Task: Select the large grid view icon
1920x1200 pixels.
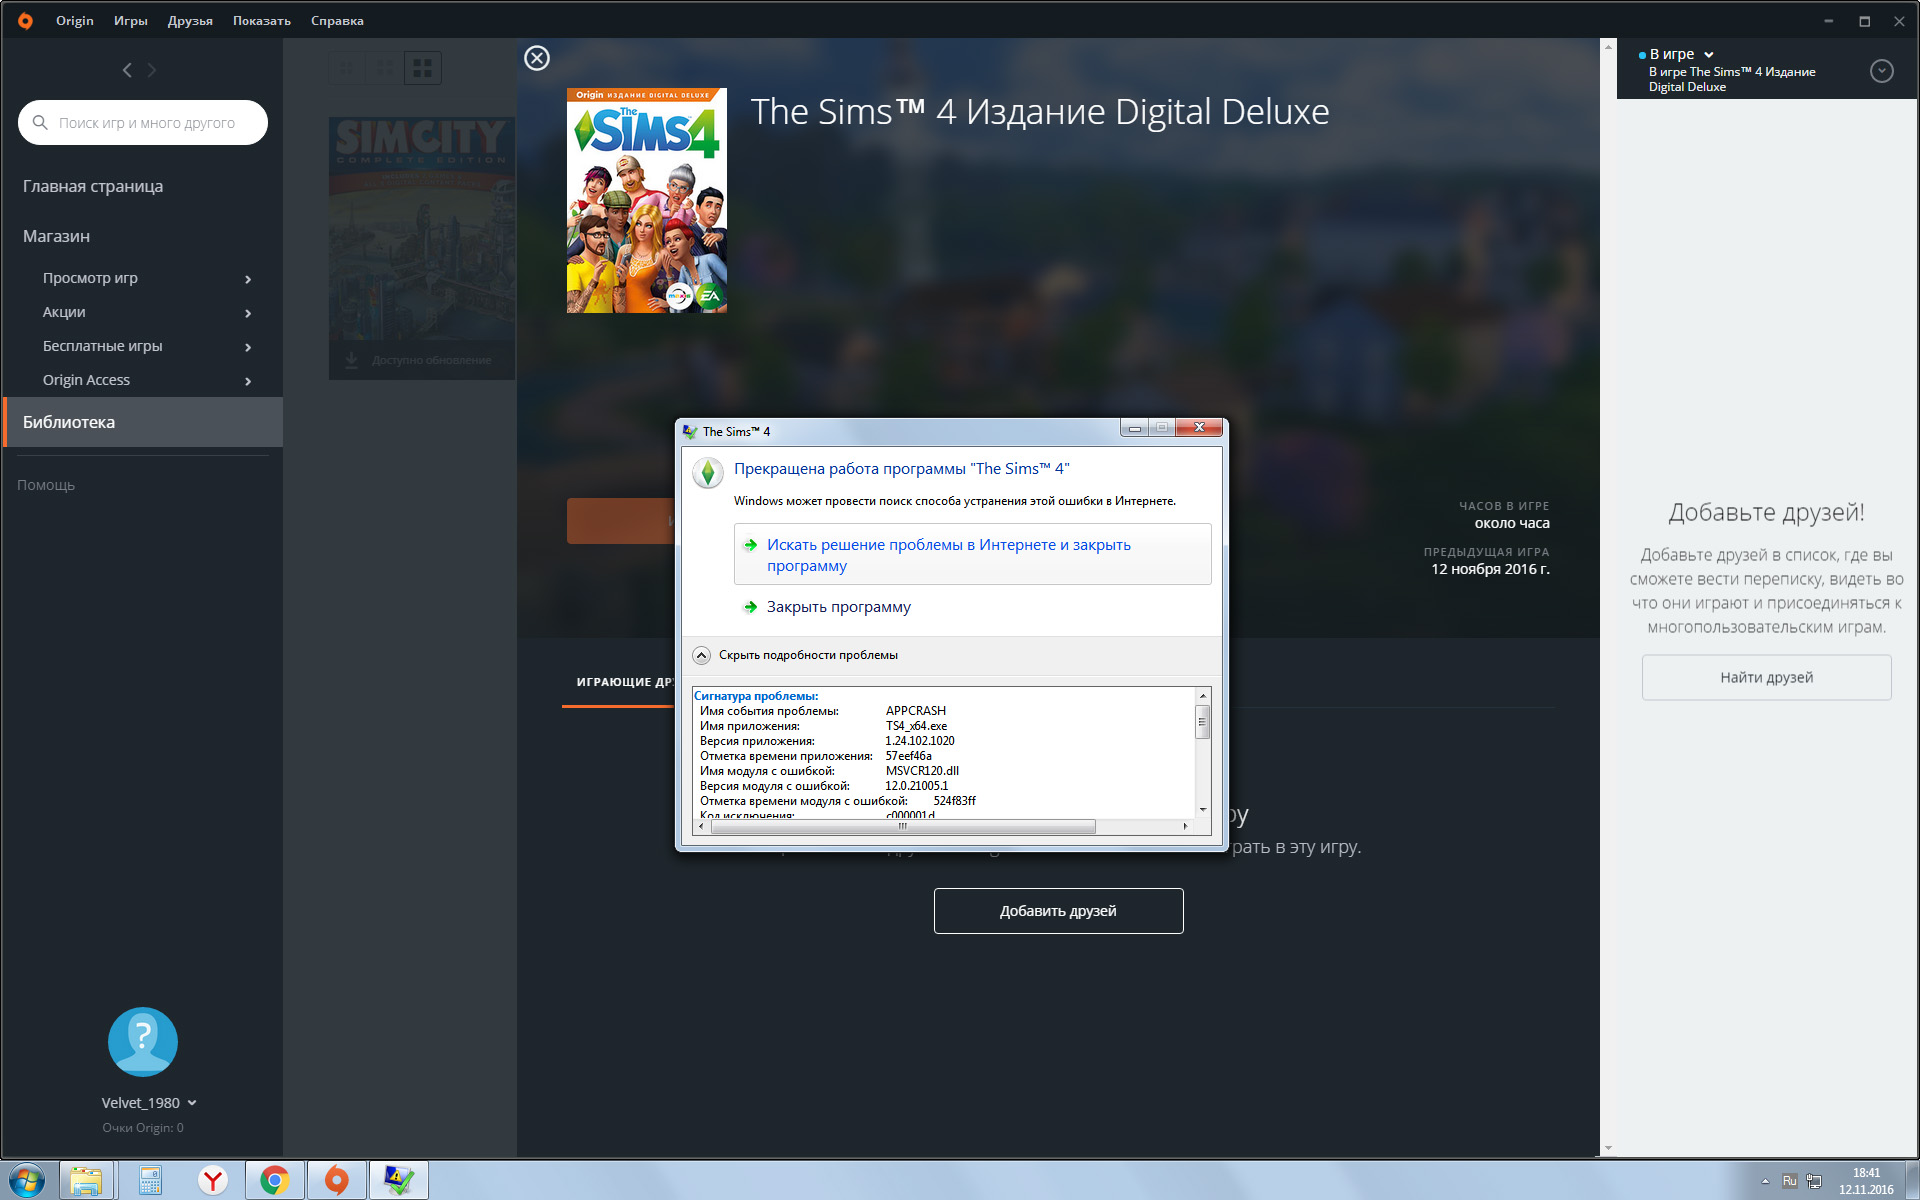Action: tap(423, 68)
